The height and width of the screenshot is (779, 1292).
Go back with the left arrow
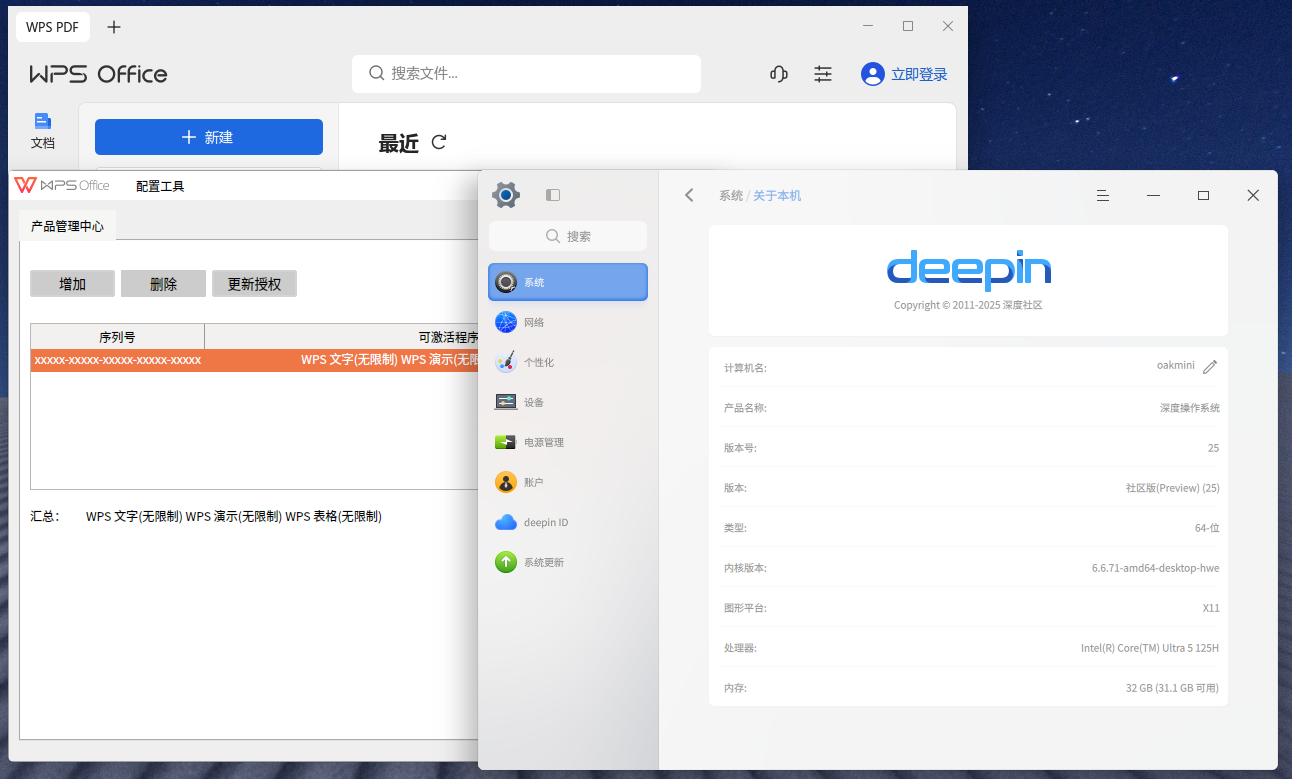[x=689, y=195]
